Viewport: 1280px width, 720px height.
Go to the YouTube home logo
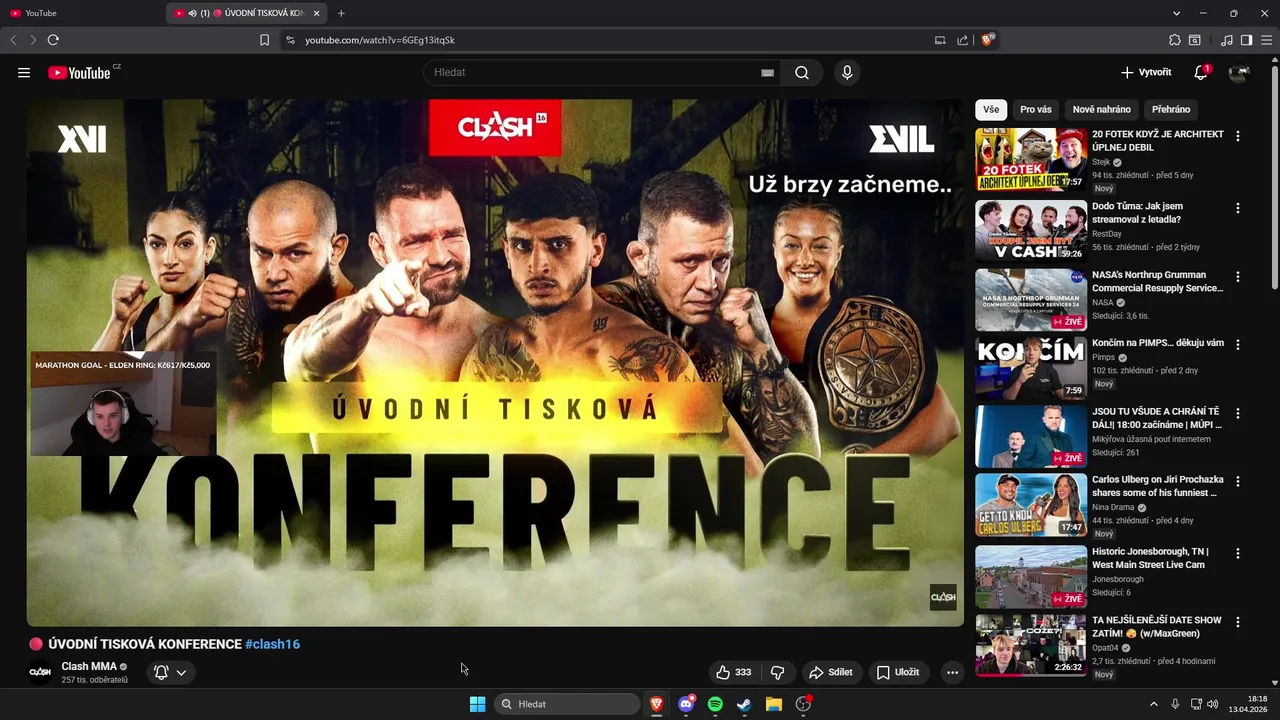click(x=79, y=73)
